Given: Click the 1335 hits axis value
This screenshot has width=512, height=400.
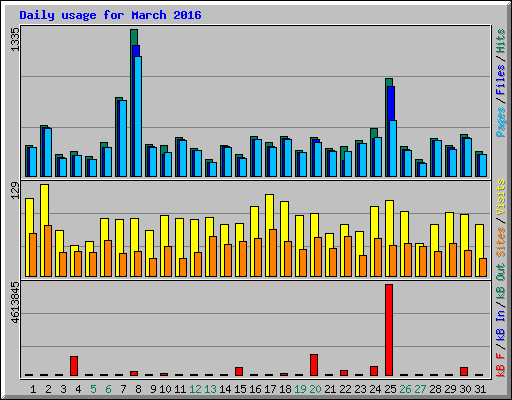Looking at the screenshot, I should [15, 39].
